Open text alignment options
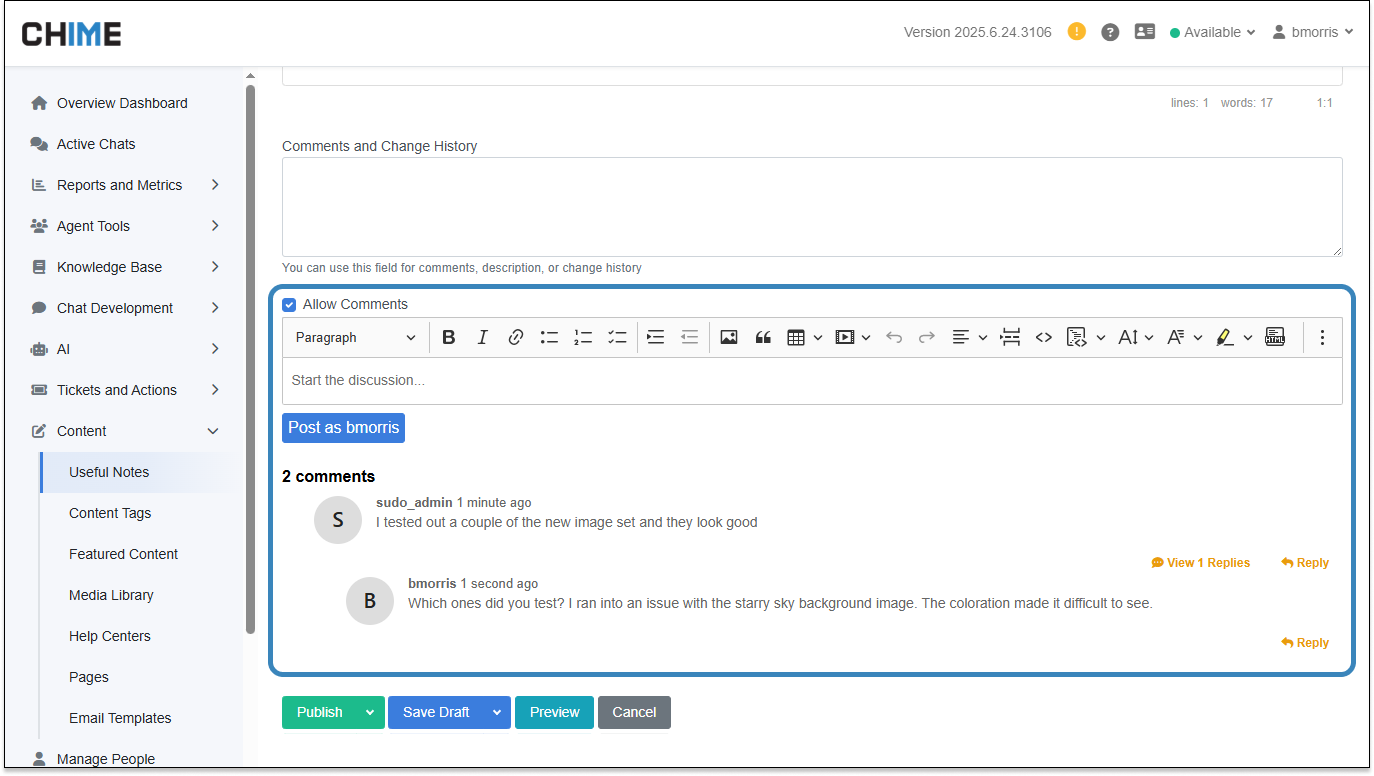 969,338
